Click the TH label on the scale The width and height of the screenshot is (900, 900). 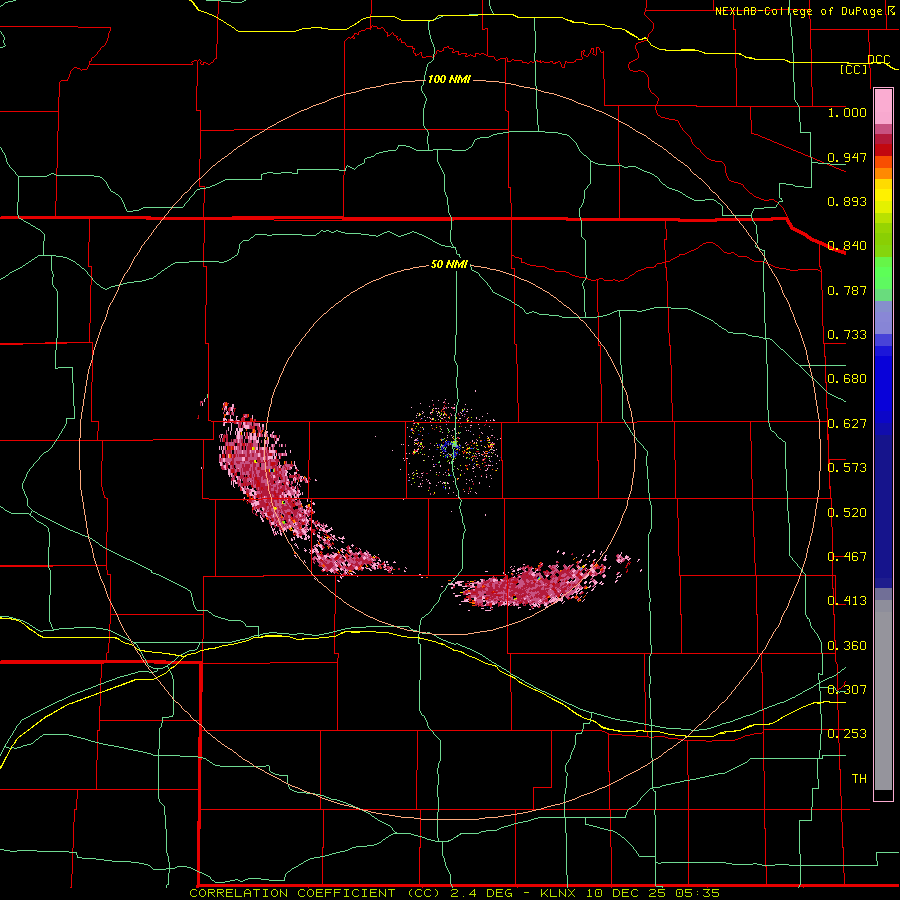click(859, 779)
